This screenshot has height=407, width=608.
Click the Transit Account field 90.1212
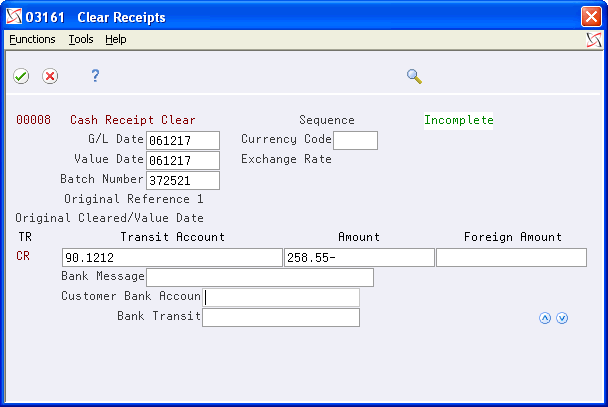tap(172, 257)
